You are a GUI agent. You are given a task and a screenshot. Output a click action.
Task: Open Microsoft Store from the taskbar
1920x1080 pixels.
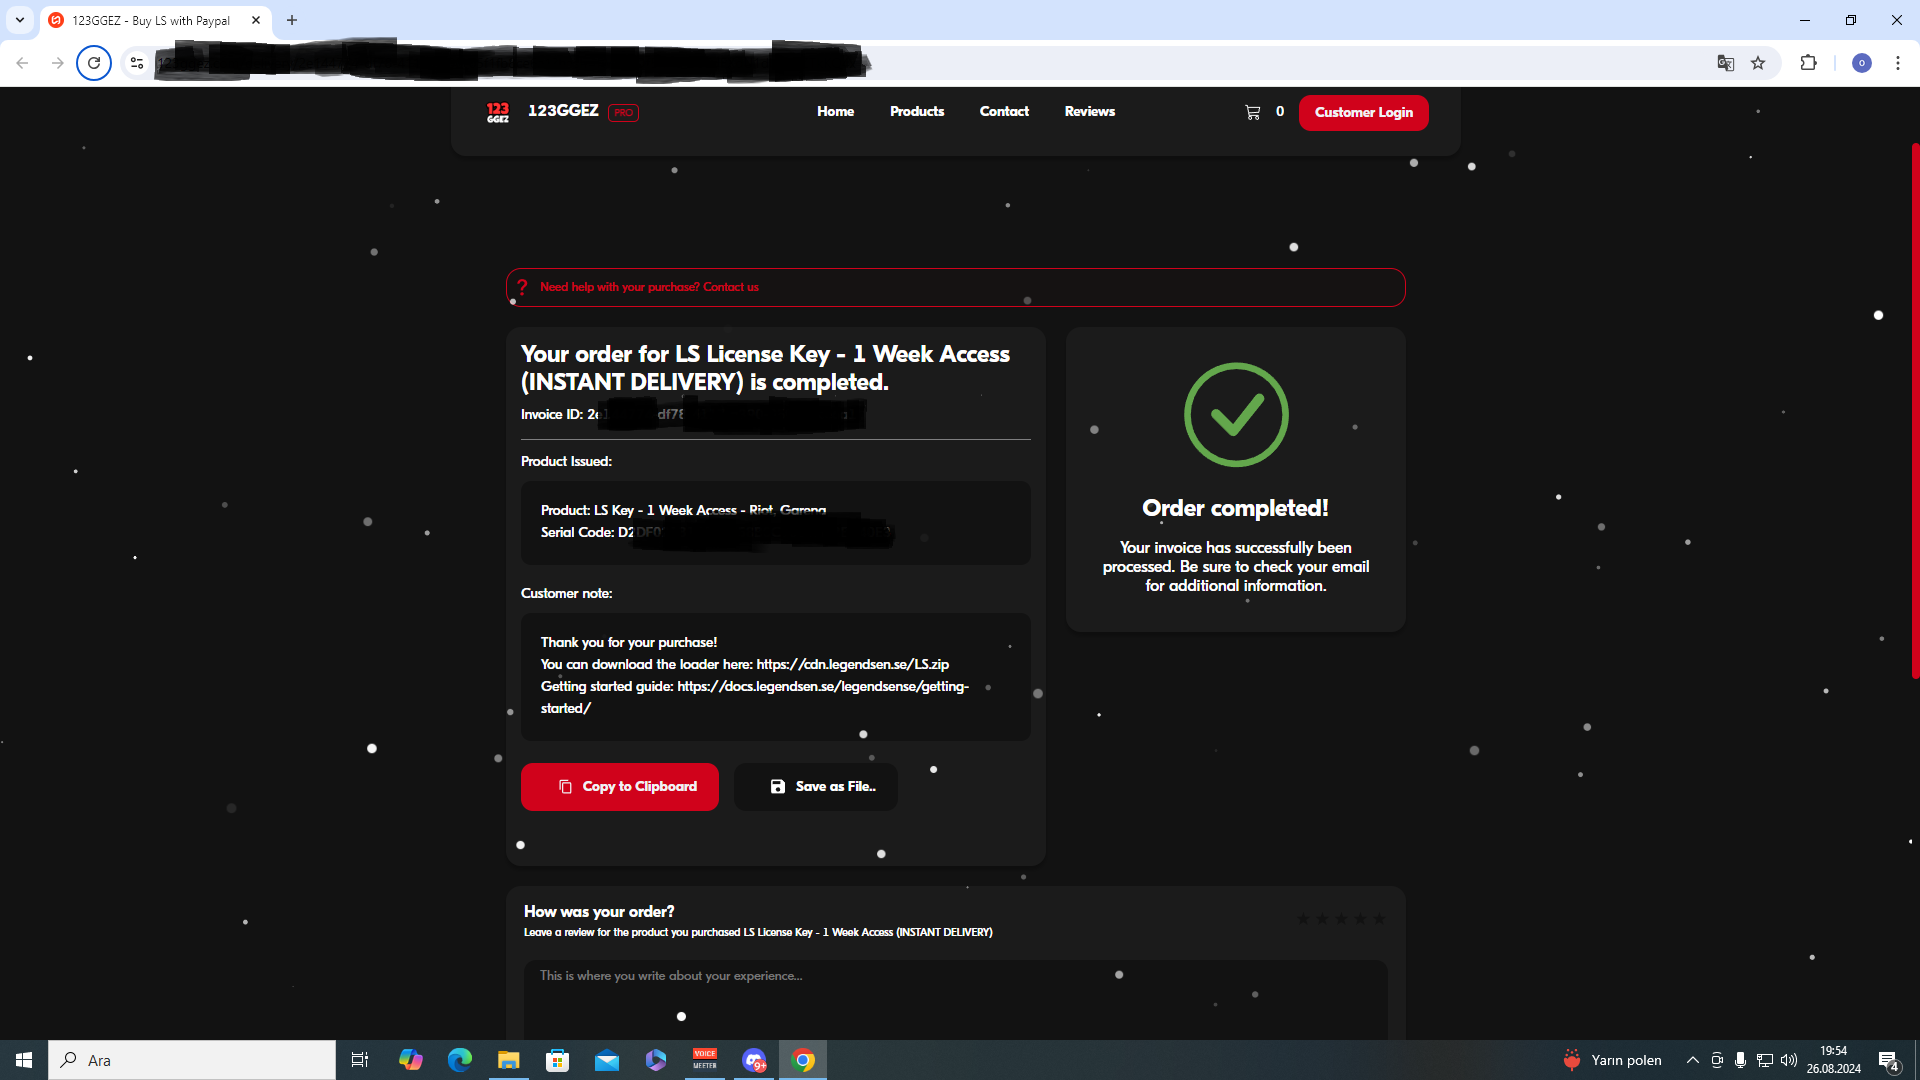tap(557, 1060)
